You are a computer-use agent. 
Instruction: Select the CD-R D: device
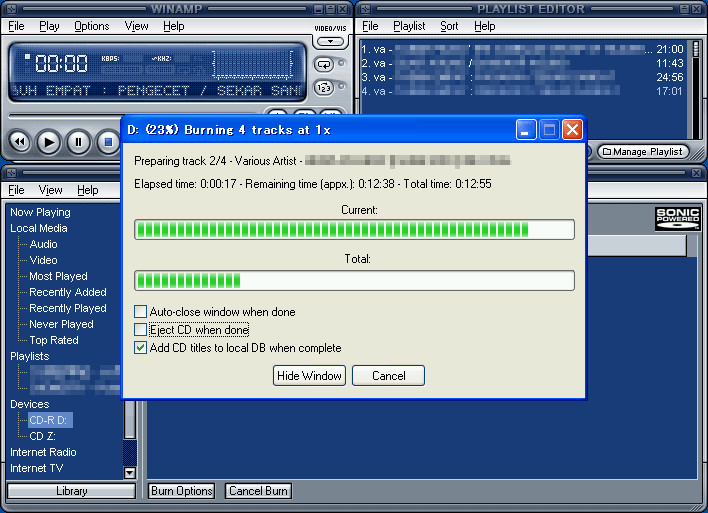[x=50, y=420]
